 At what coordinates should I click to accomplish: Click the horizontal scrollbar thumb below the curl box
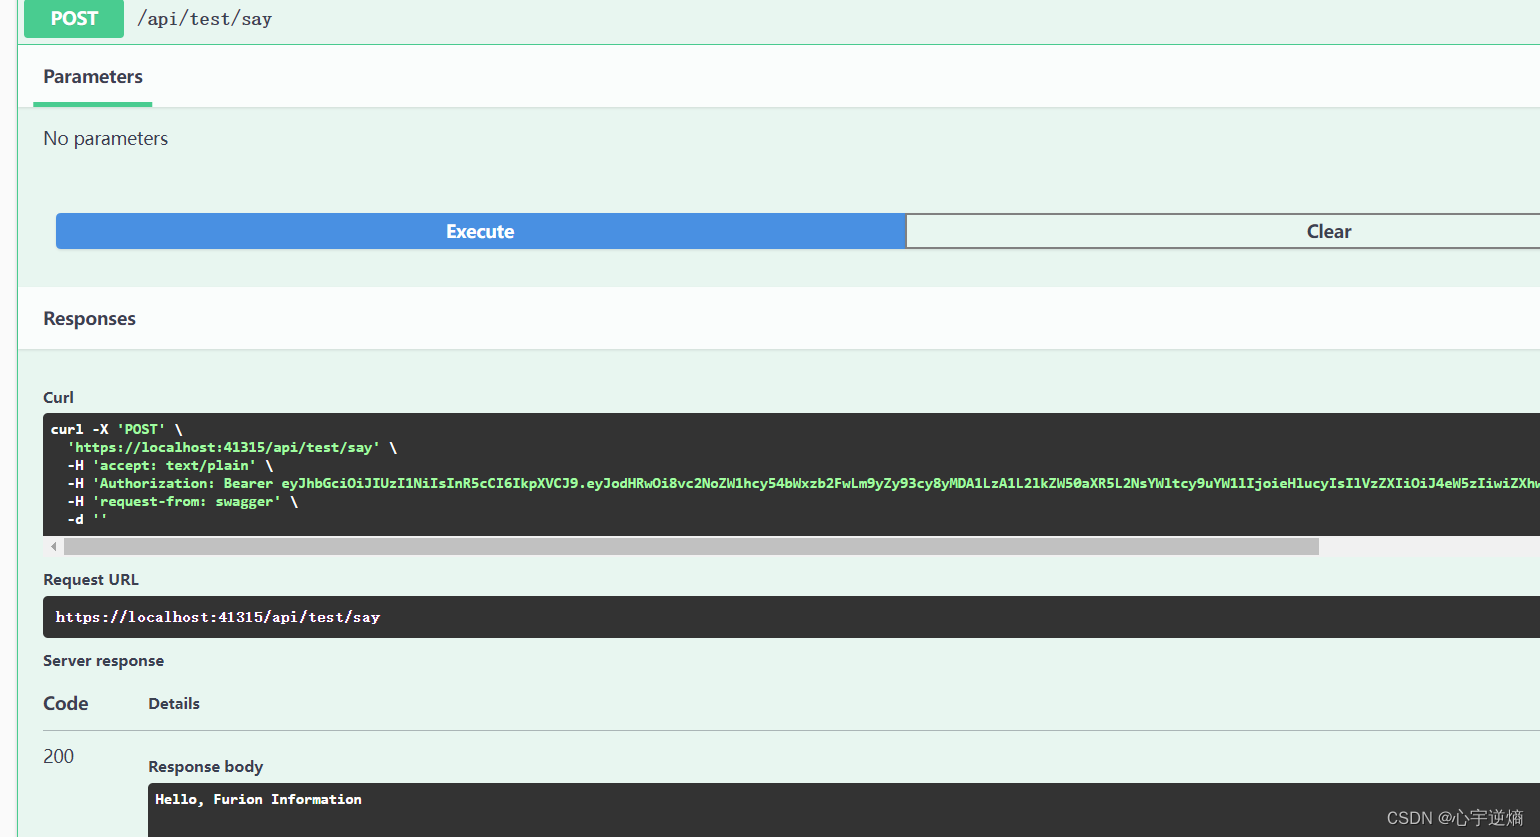click(x=690, y=546)
